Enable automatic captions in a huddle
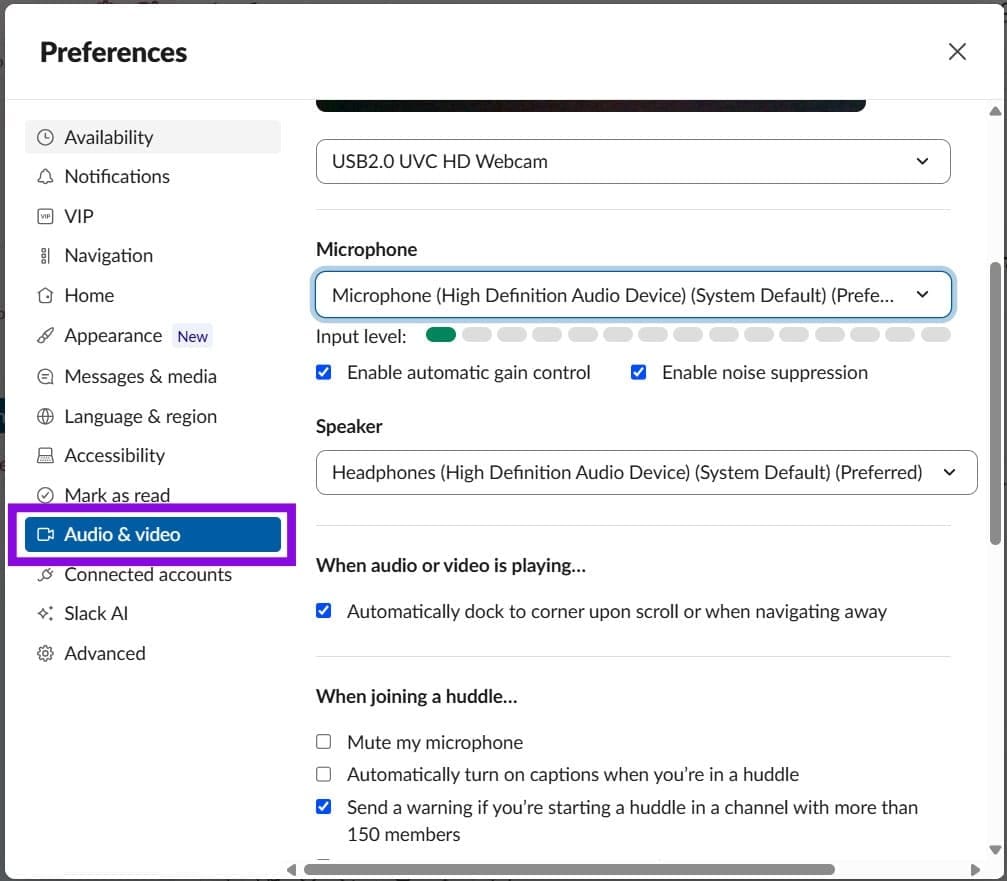The width and height of the screenshot is (1007, 881). pyautogui.click(x=324, y=774)
